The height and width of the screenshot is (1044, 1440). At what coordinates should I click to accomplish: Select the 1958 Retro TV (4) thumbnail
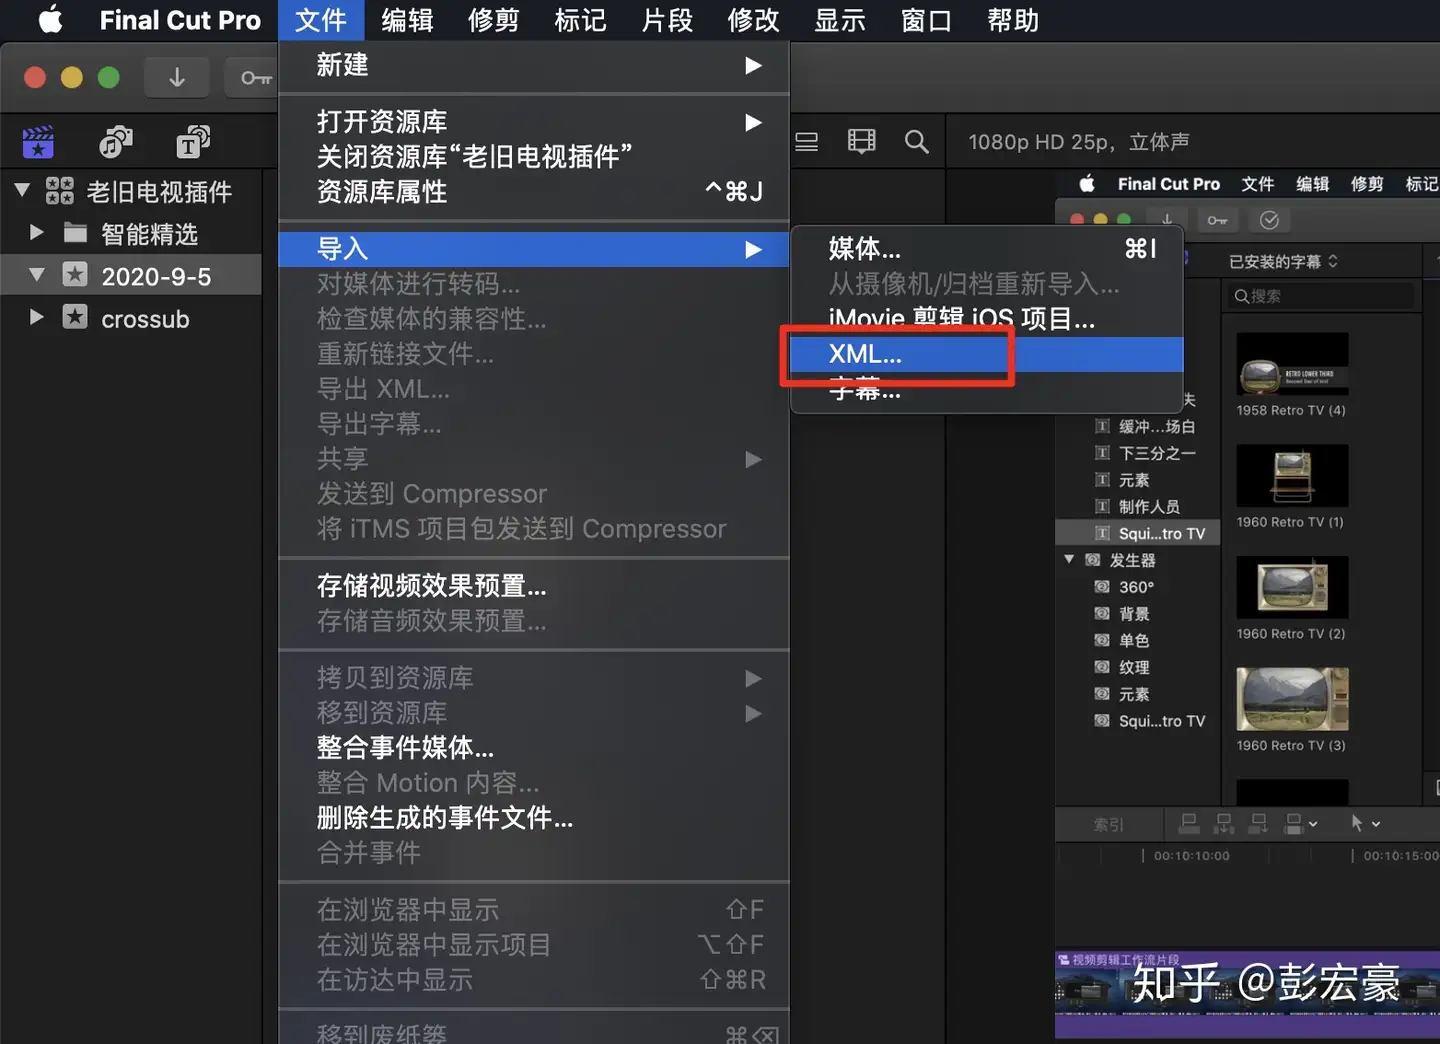(1292, 364)
